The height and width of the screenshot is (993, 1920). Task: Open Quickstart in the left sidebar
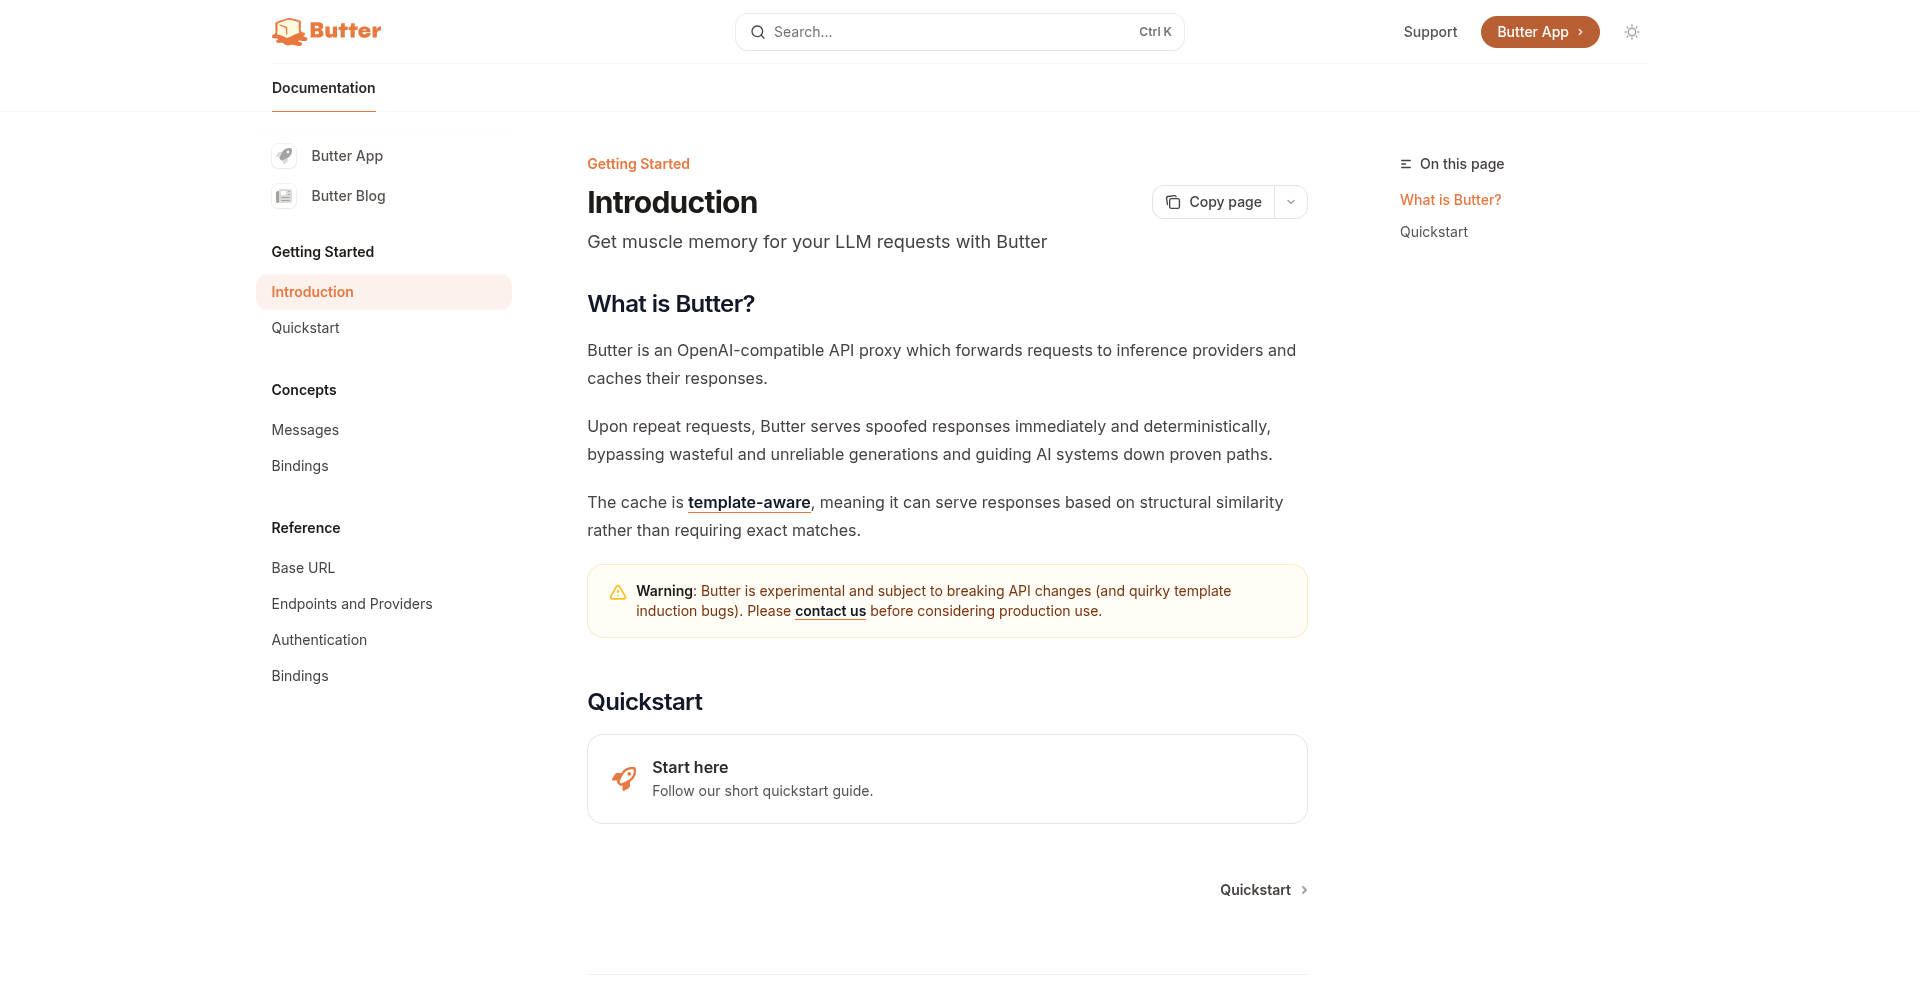(305, 328)
